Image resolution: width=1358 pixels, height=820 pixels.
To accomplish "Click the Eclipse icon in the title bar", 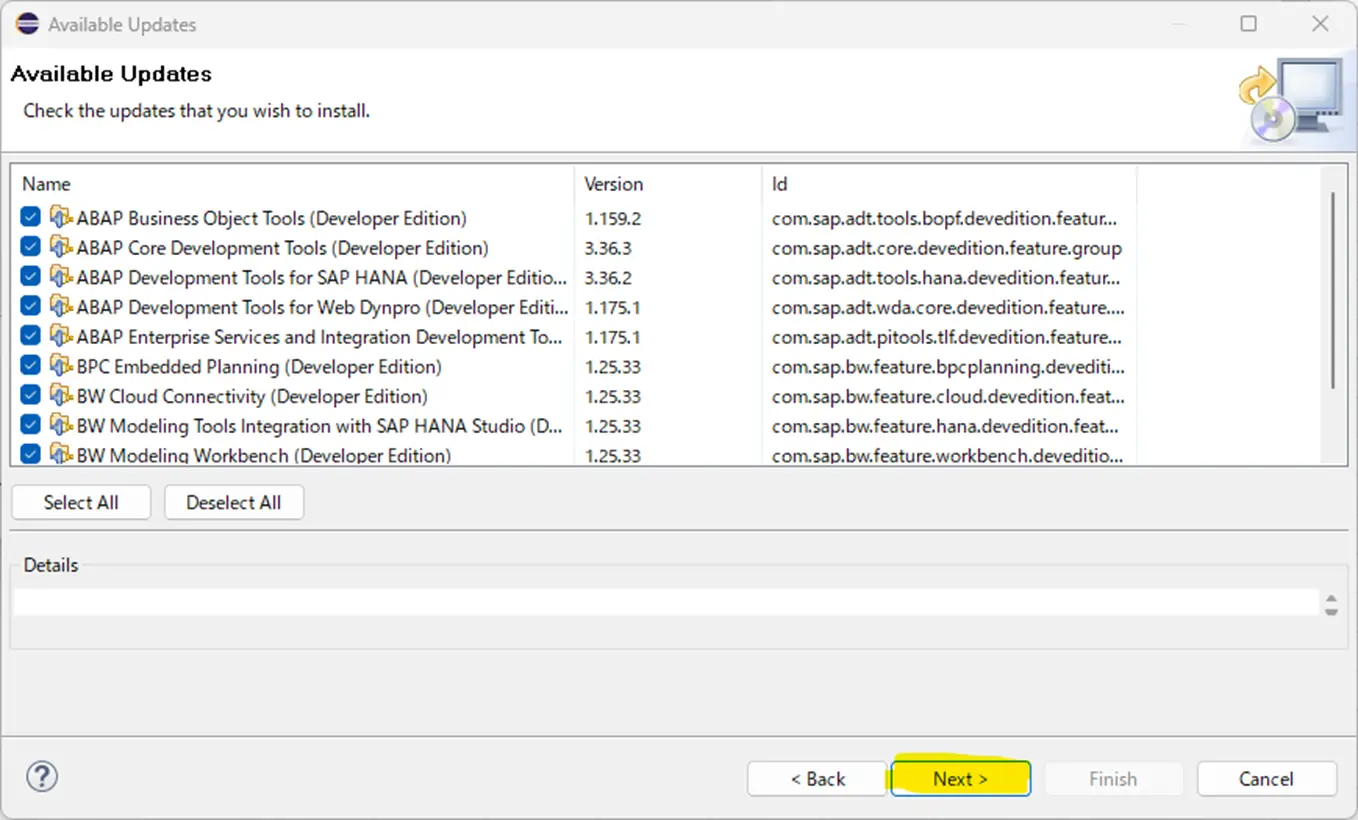I will click(27, 23).
